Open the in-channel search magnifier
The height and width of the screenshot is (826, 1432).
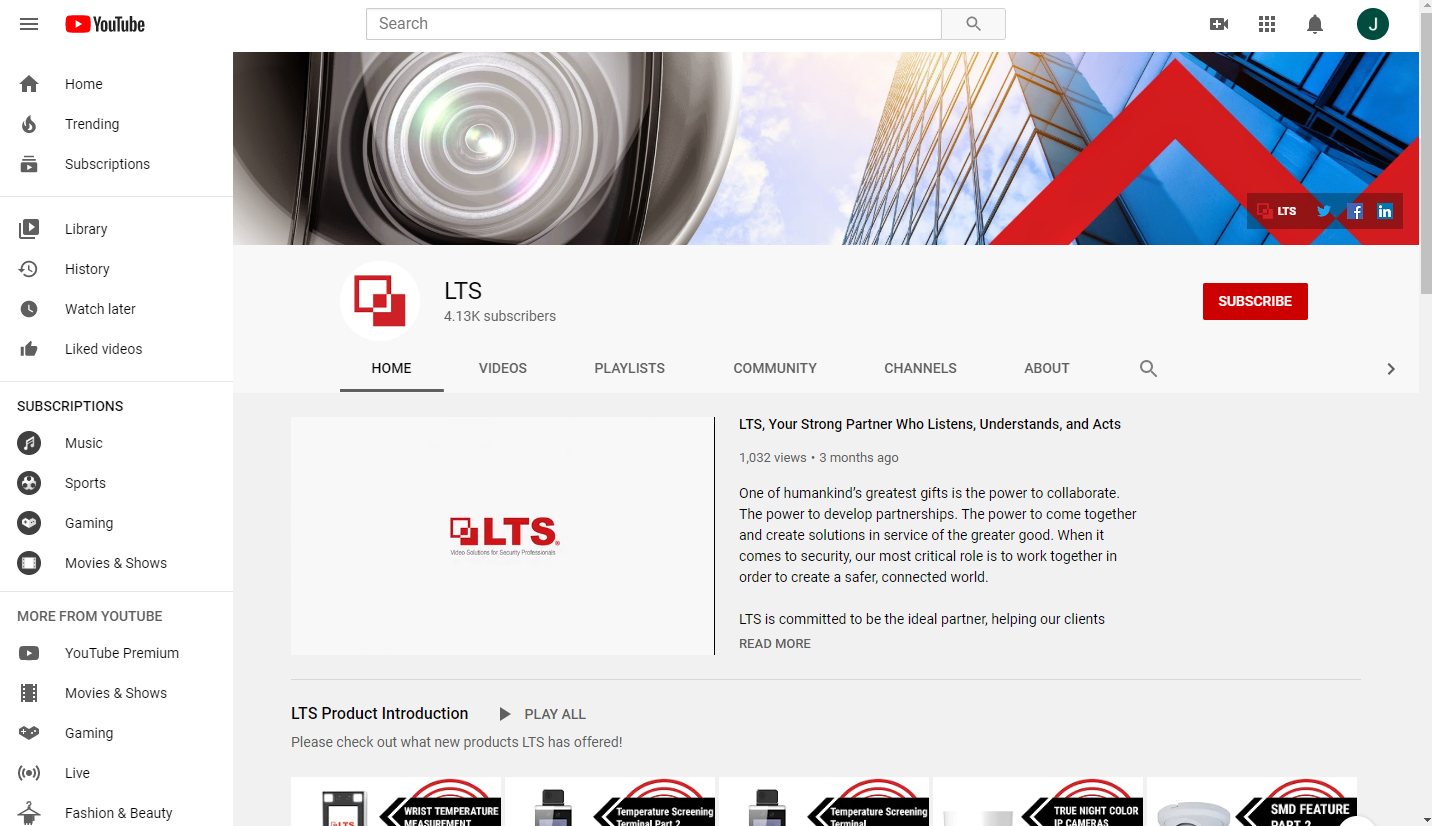tap(1148, 368)
